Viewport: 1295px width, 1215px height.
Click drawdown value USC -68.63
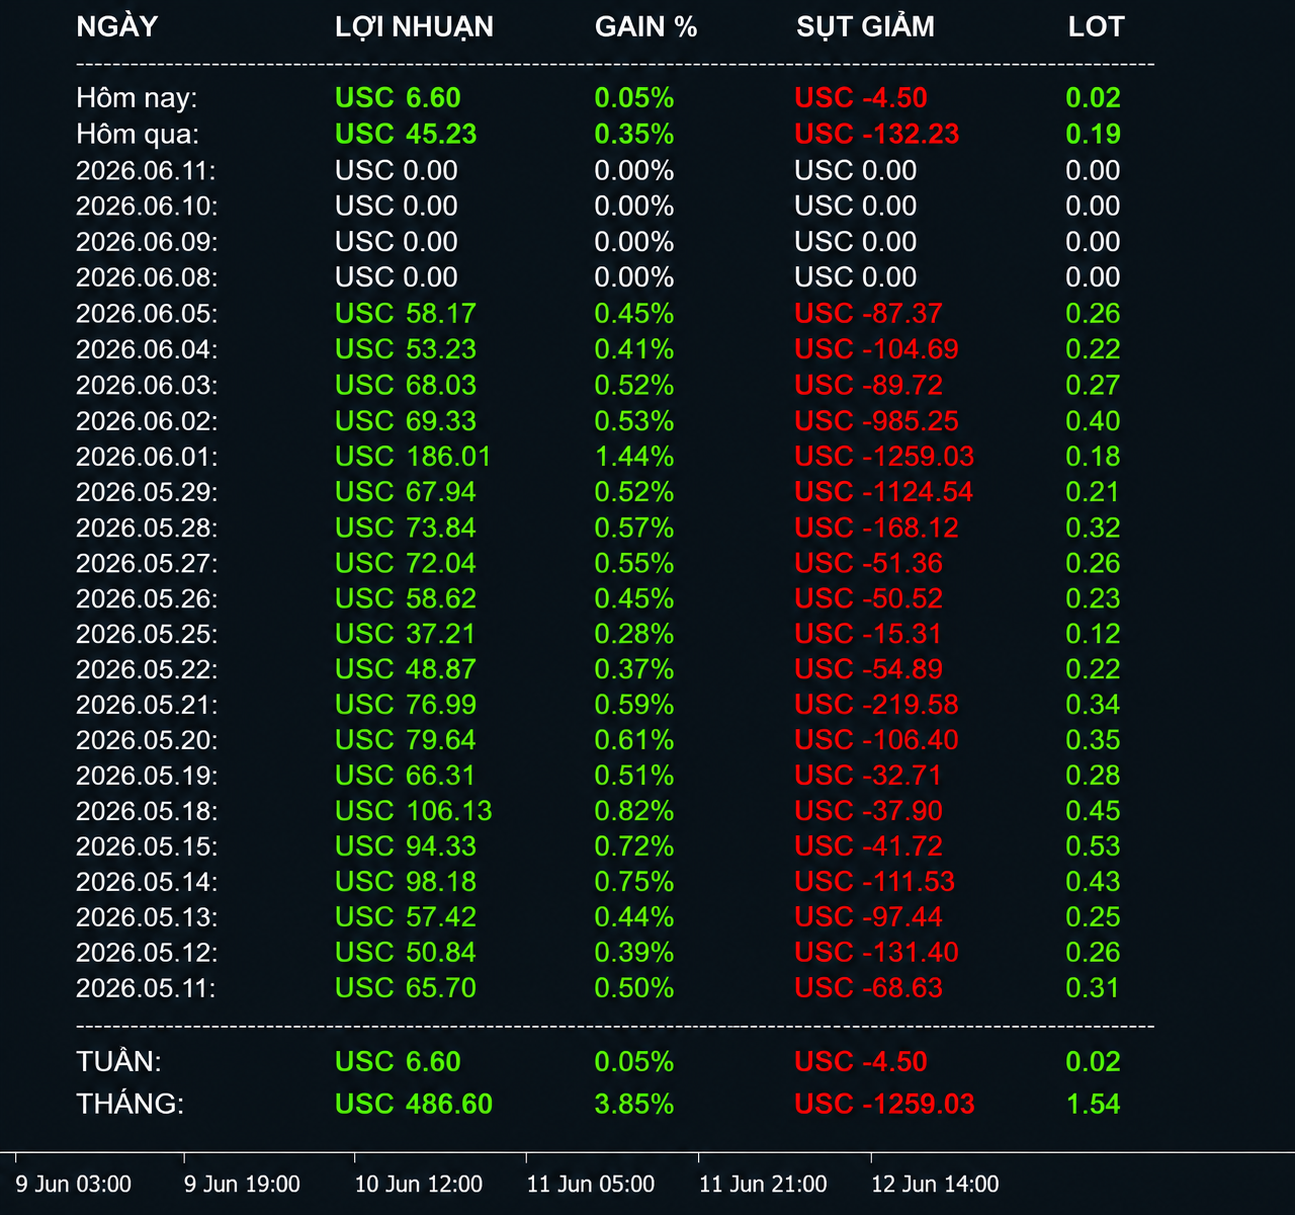tap(869, 988)
